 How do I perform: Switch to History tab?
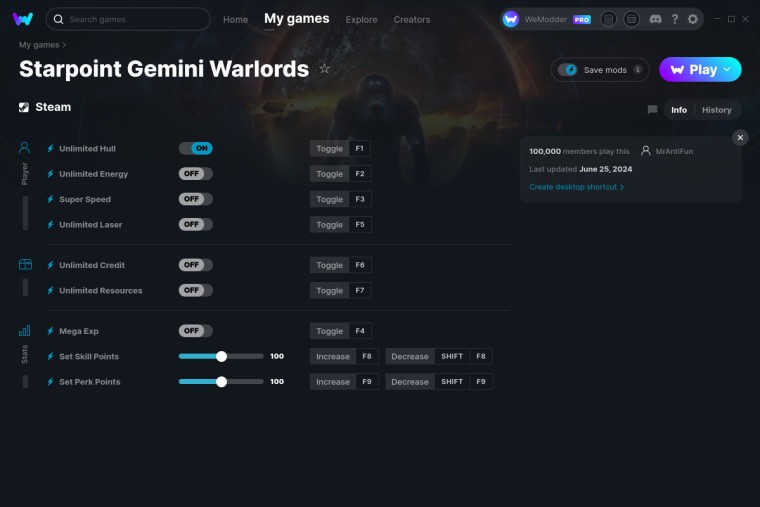tap(716, 110)
